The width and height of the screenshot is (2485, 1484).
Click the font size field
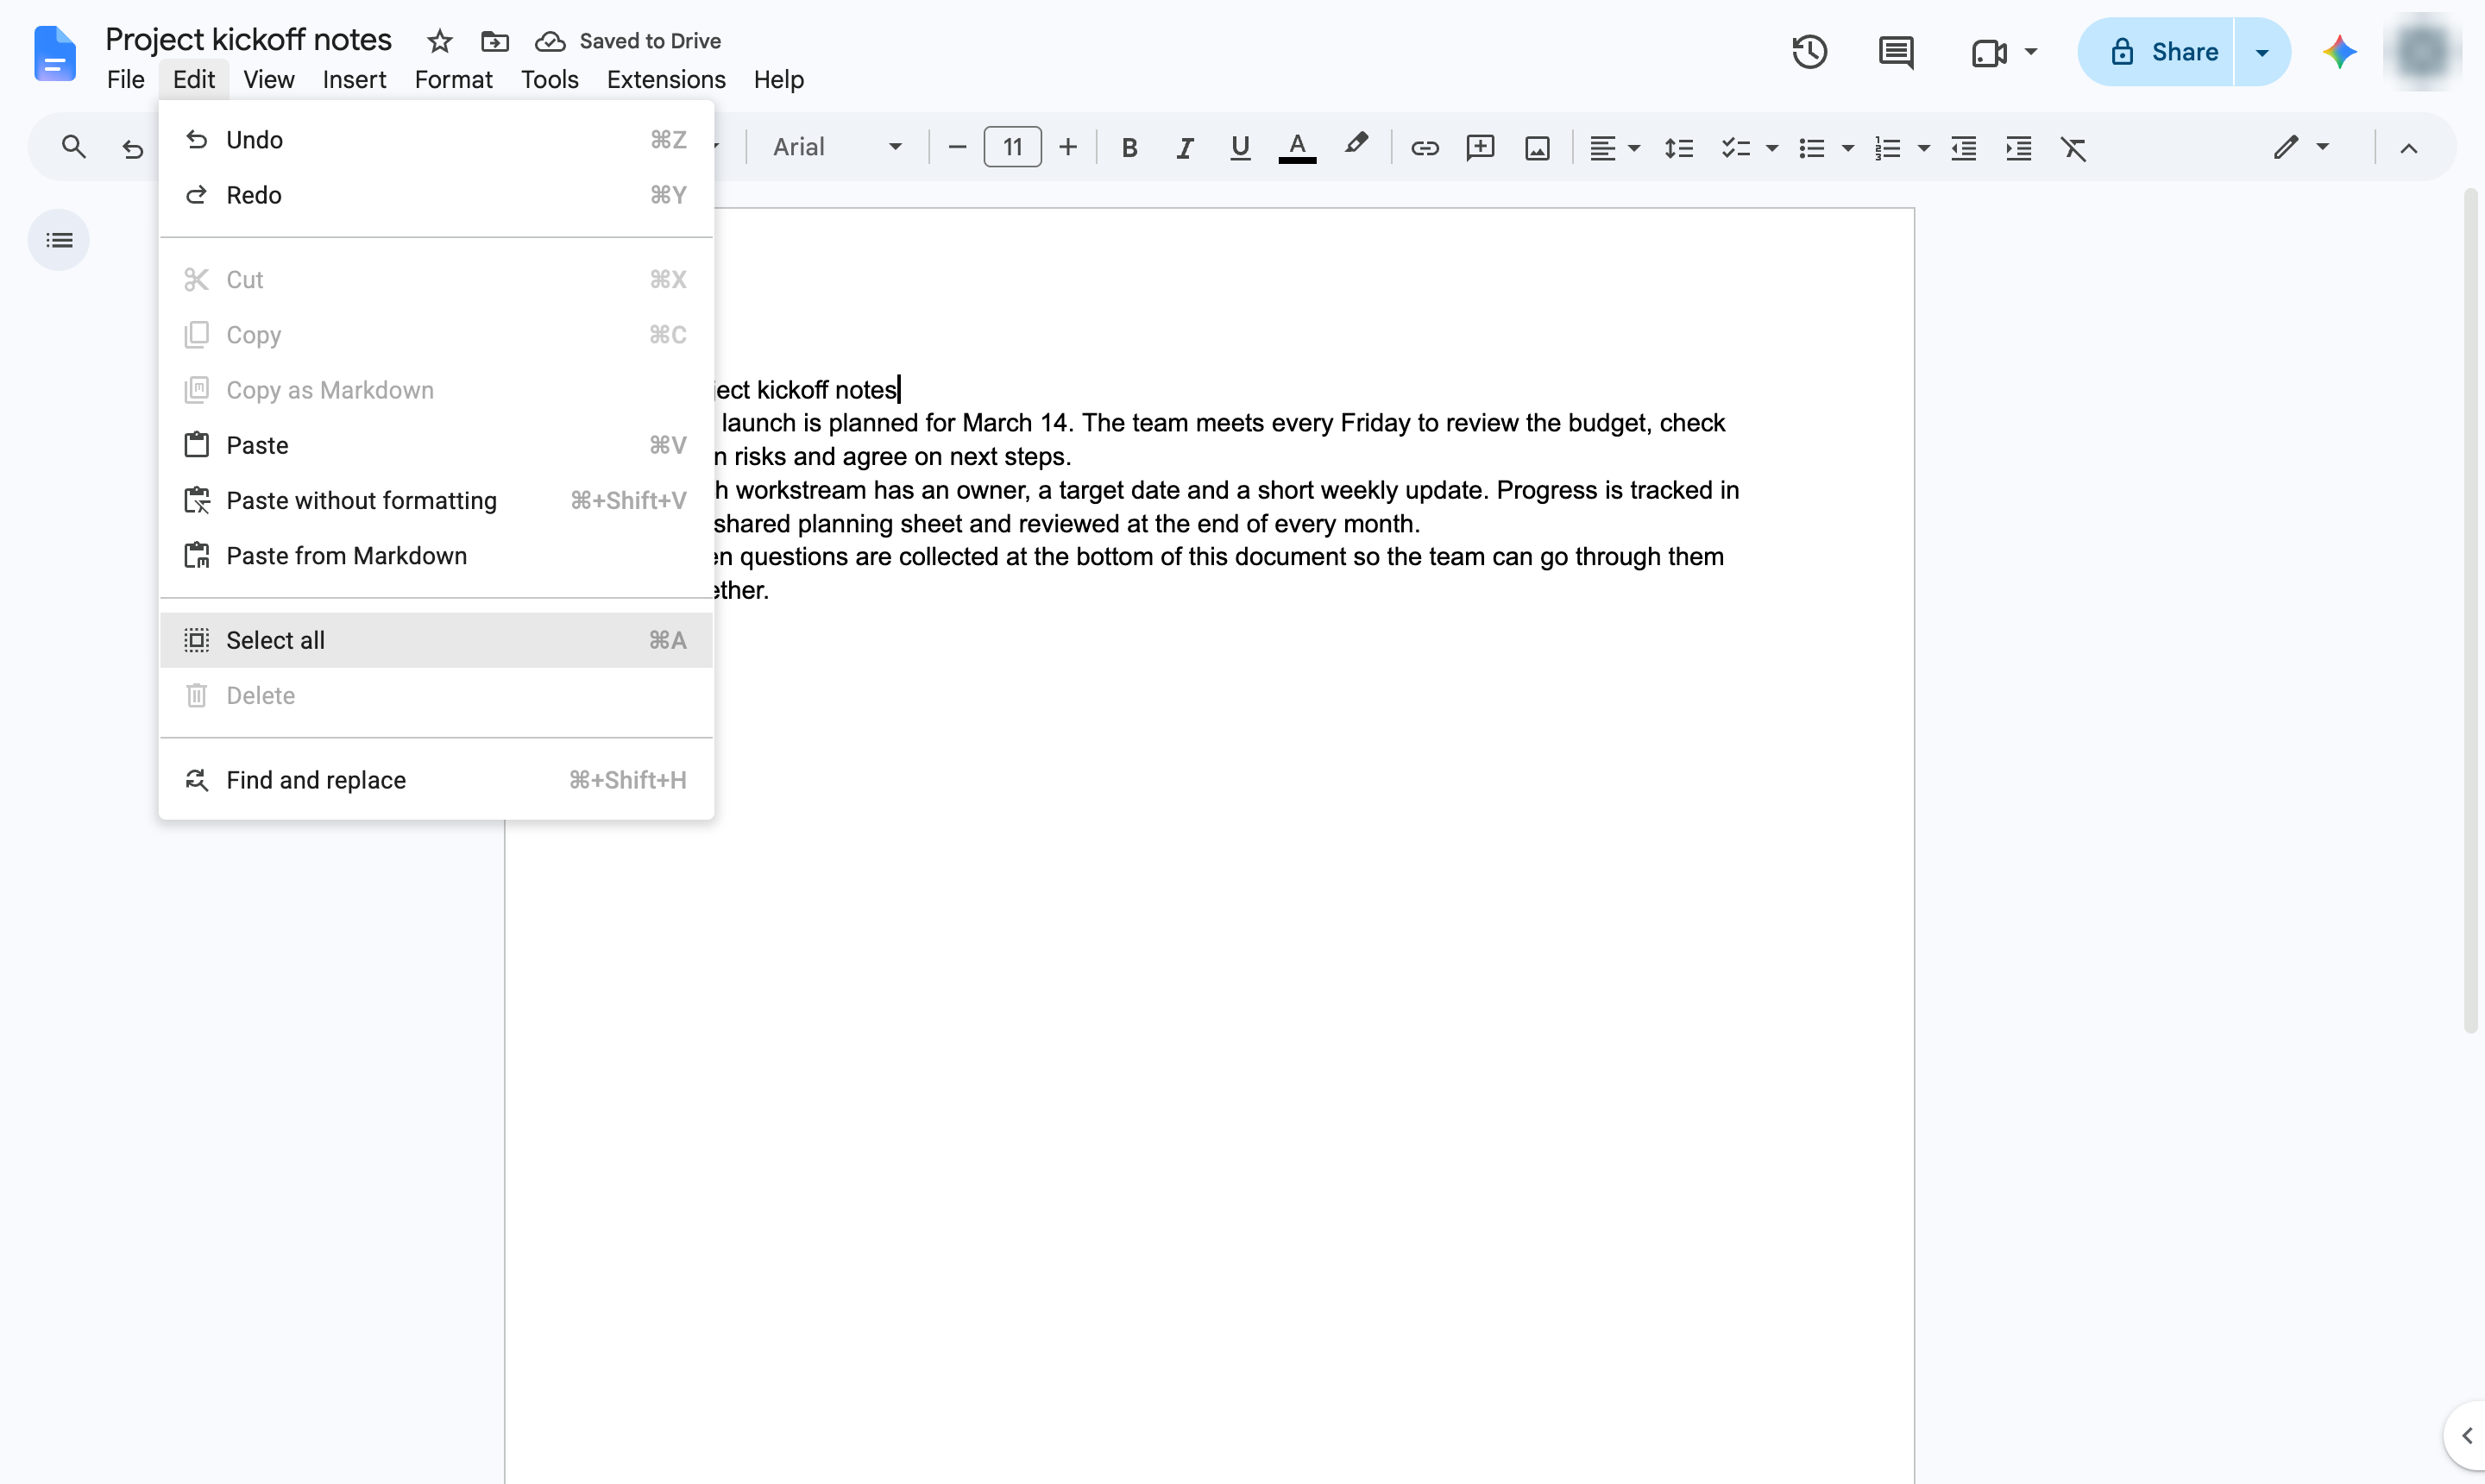click(x=1012, y=147)
